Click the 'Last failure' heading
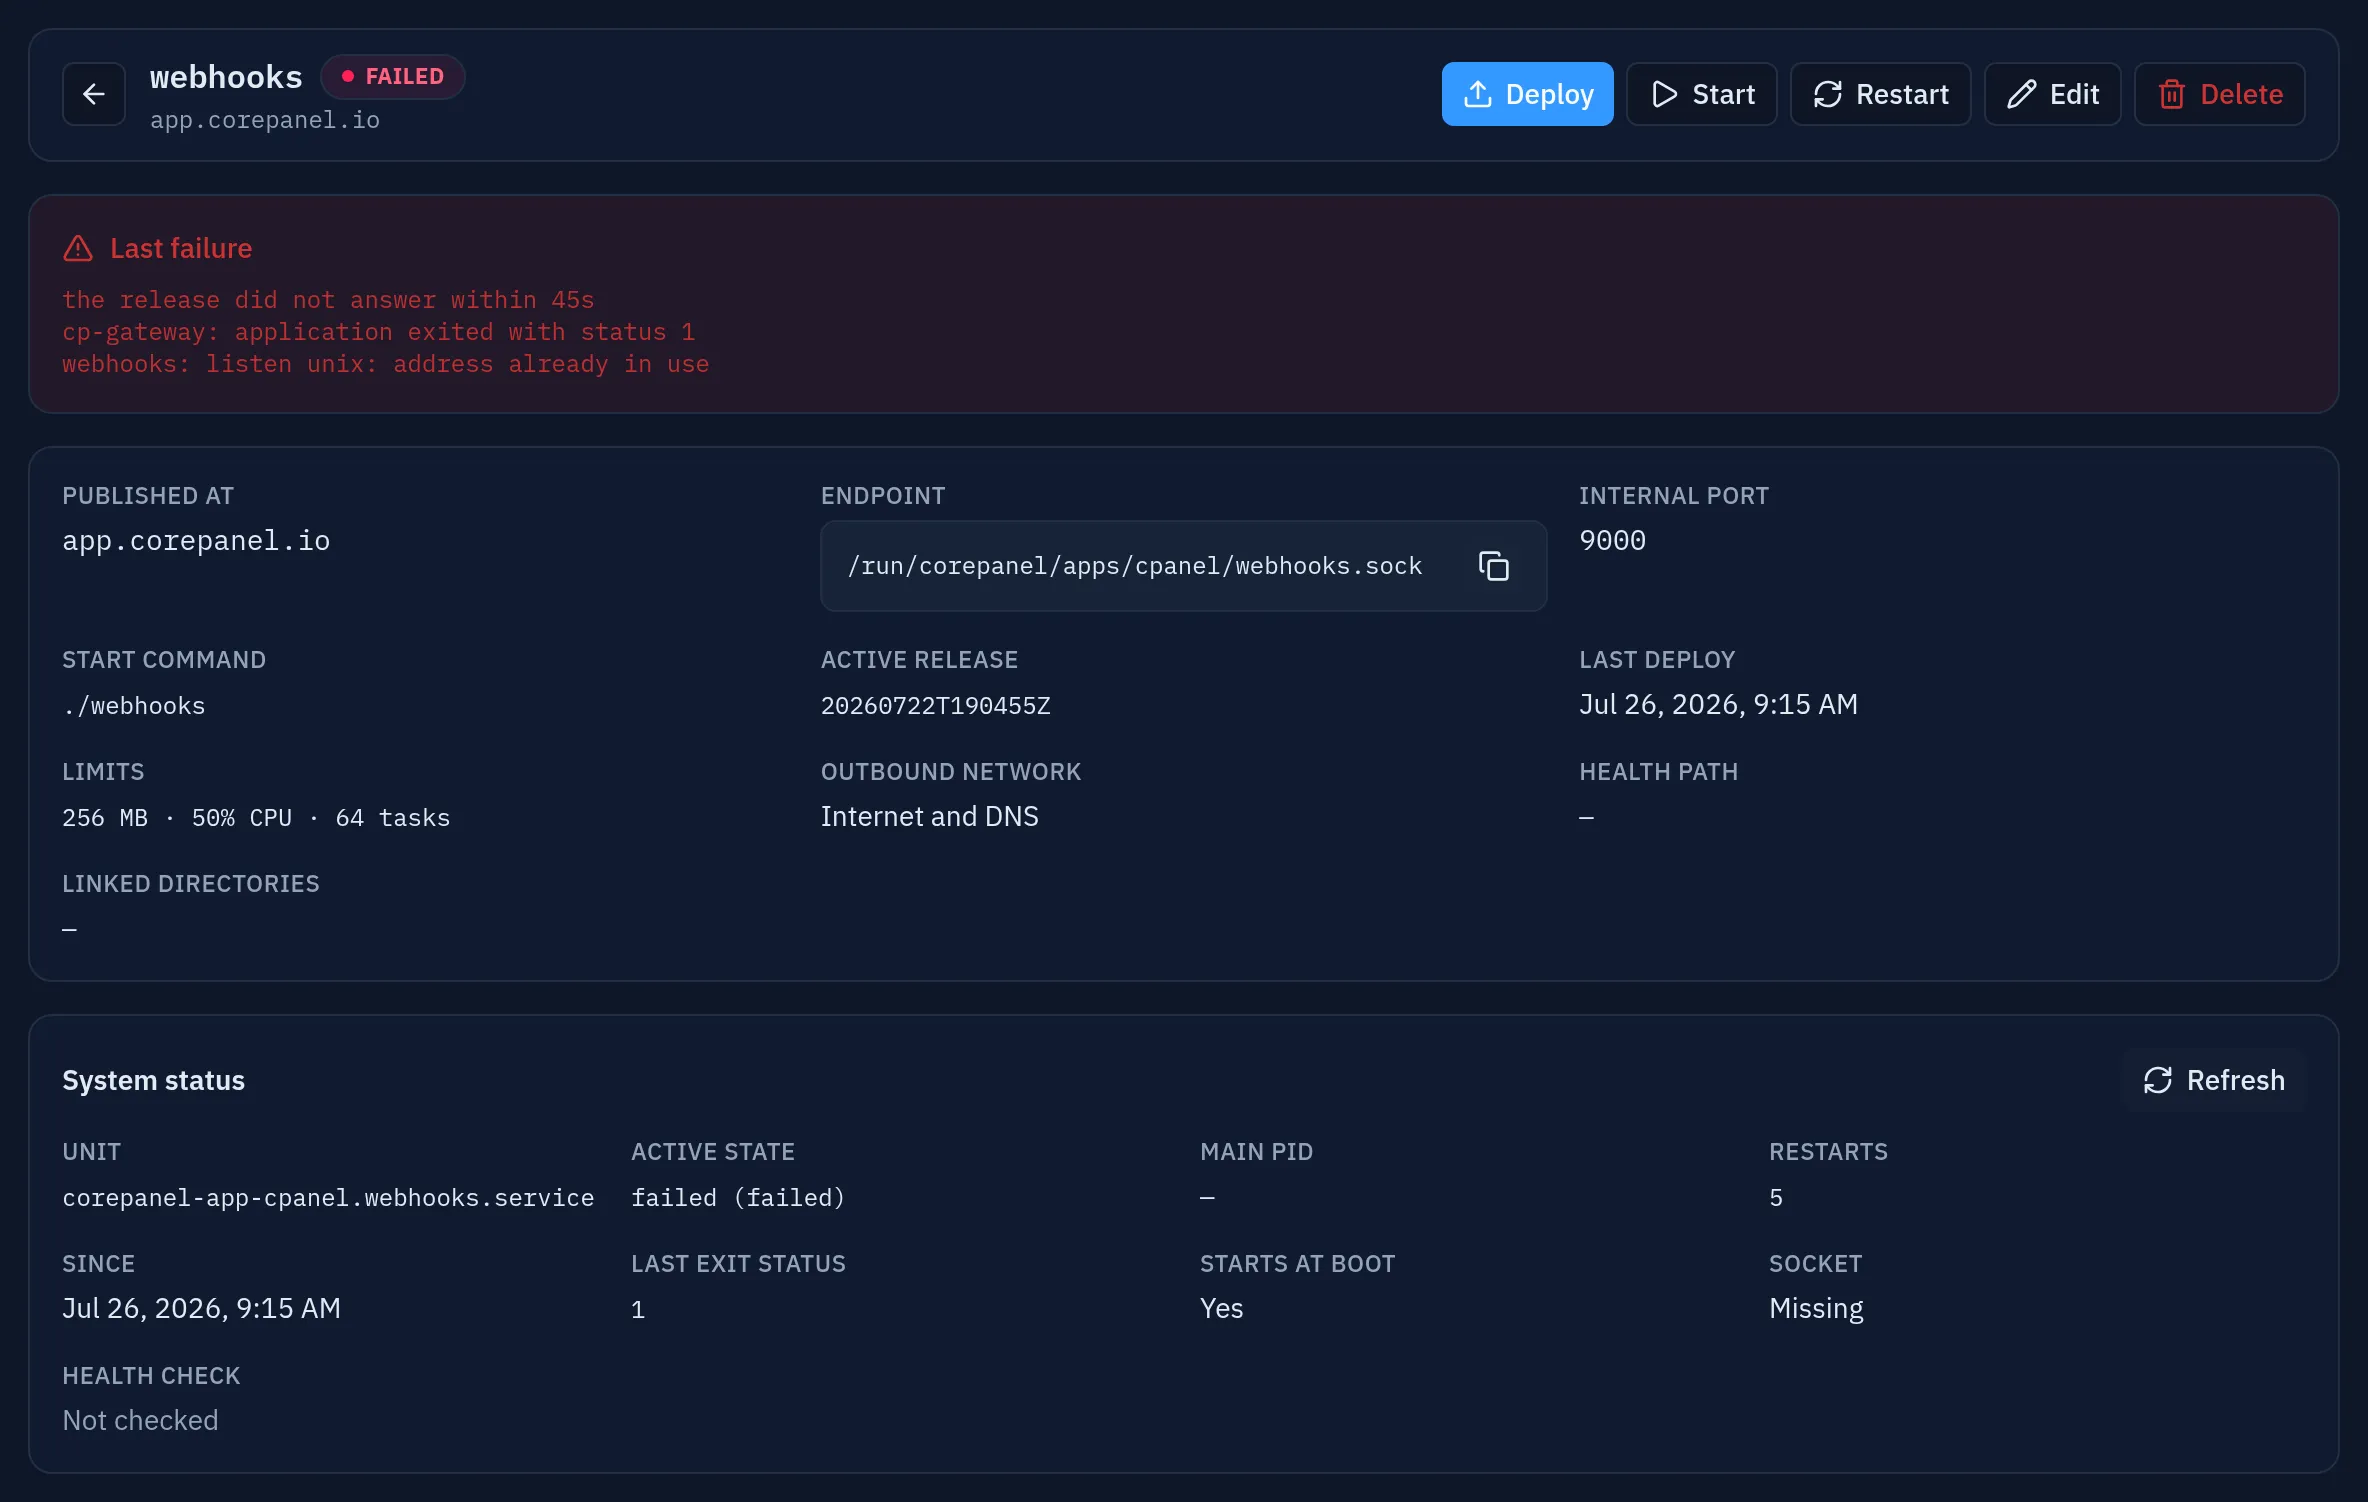The height and width of the screenshot is (1502, 2368). [x=181, y=248]
